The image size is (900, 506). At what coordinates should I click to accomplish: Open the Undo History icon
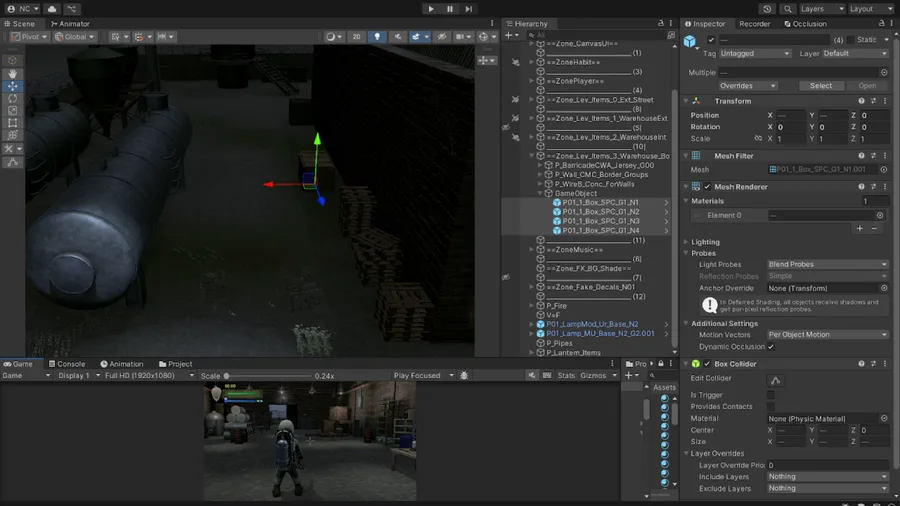click(x=767, y=9)
